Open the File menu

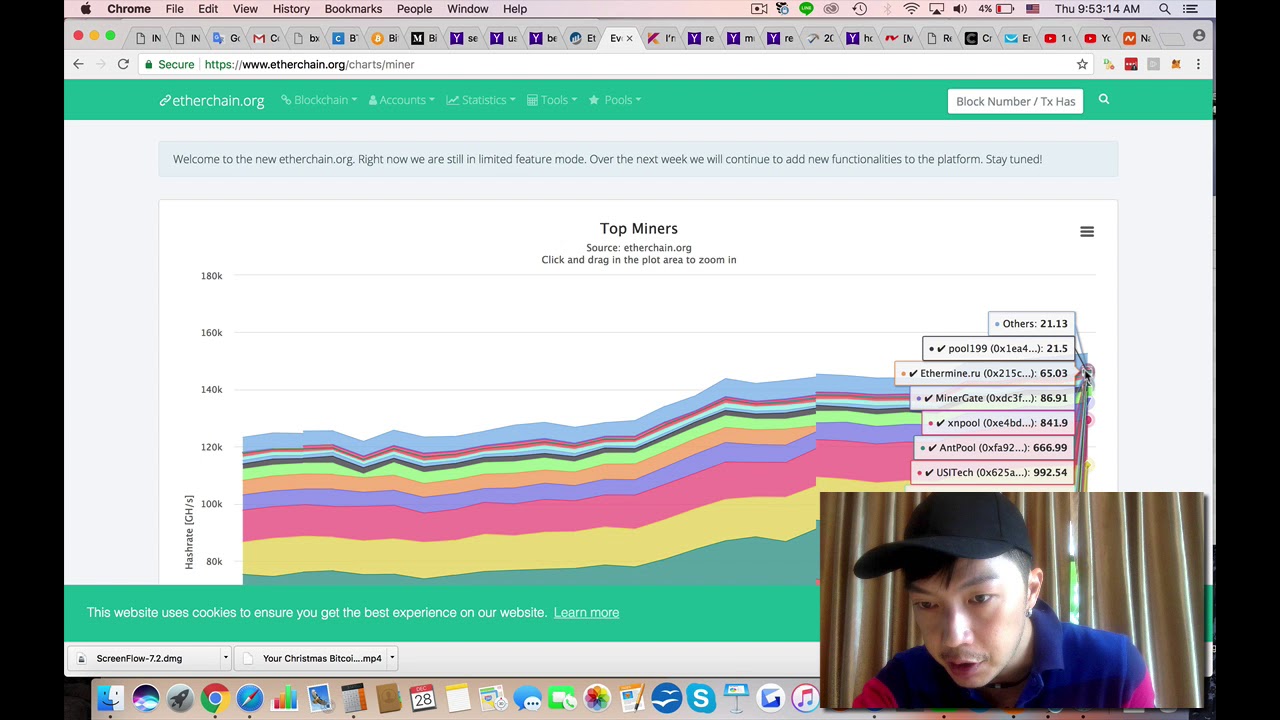coord(174,9)
